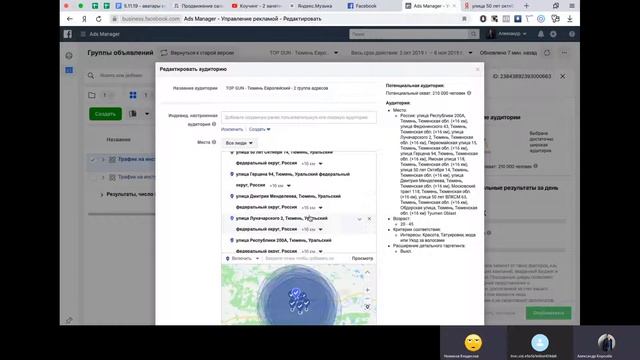Click the search icon in the filter bar
Screen dimensions: 640x360
[x=91, y=75]
